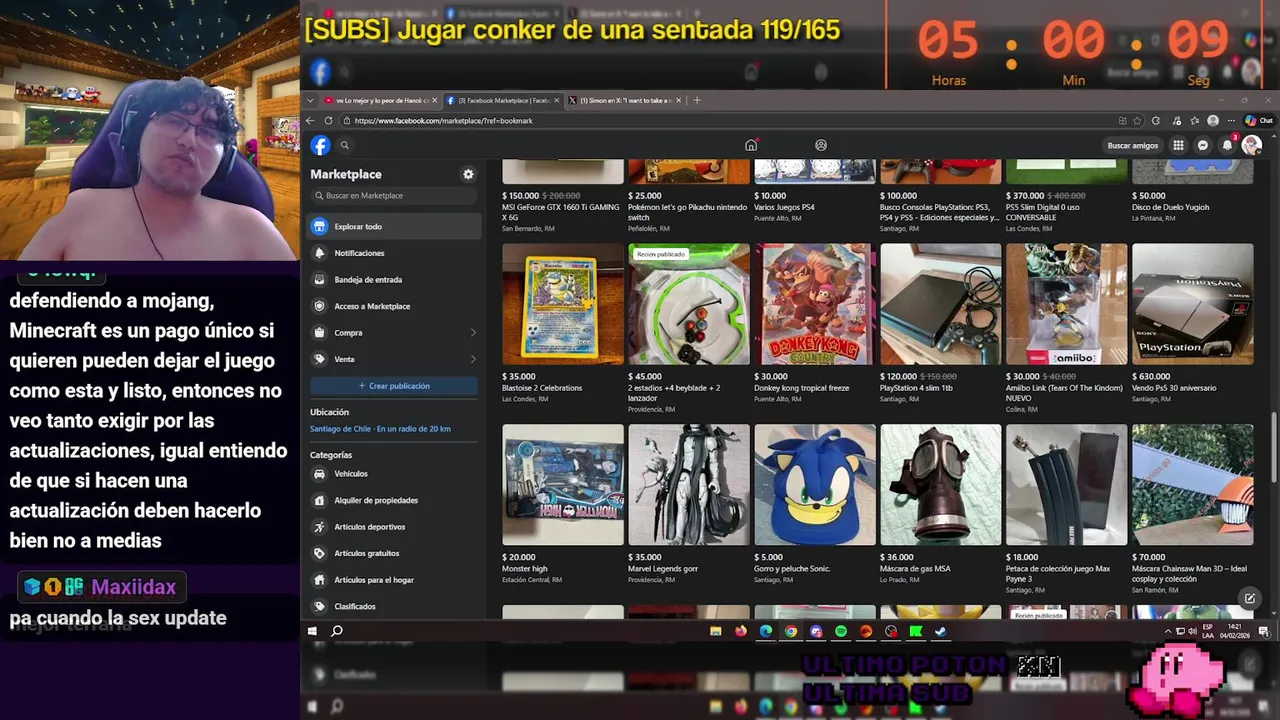Click the Artículos deportivos icon
This screenshot has width=1280, height=720.
click(319, 527)
